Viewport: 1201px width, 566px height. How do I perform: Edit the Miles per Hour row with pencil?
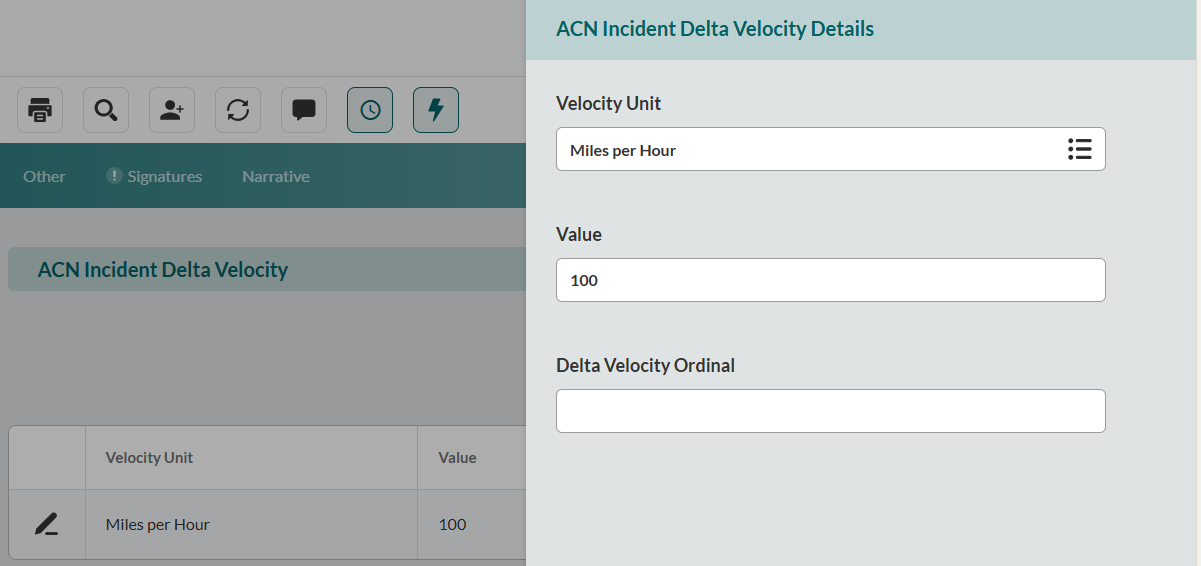pos(46,524)
